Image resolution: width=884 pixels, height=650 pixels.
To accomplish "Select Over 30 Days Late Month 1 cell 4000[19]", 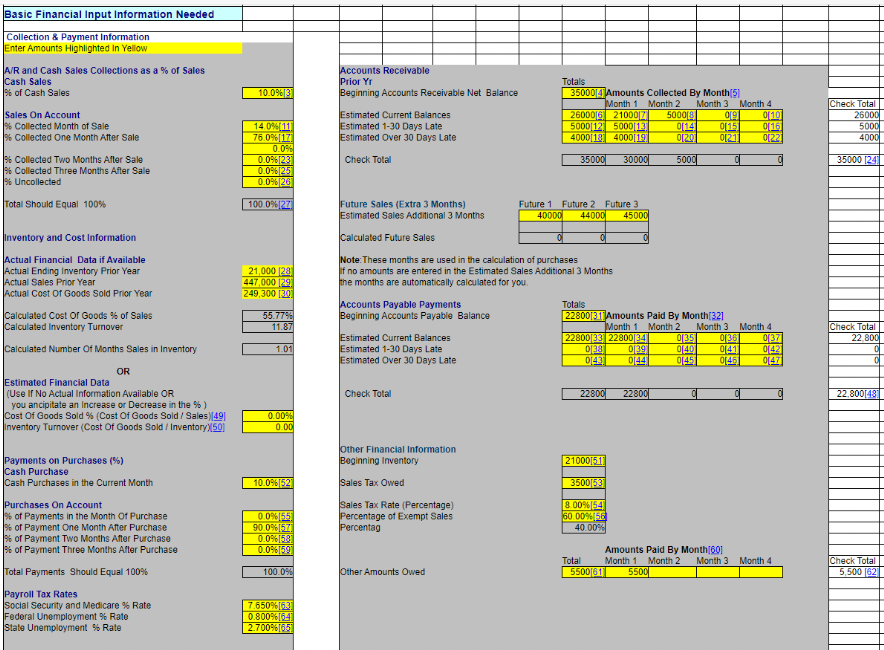I will pyautogui.click(x=627, y=138).
